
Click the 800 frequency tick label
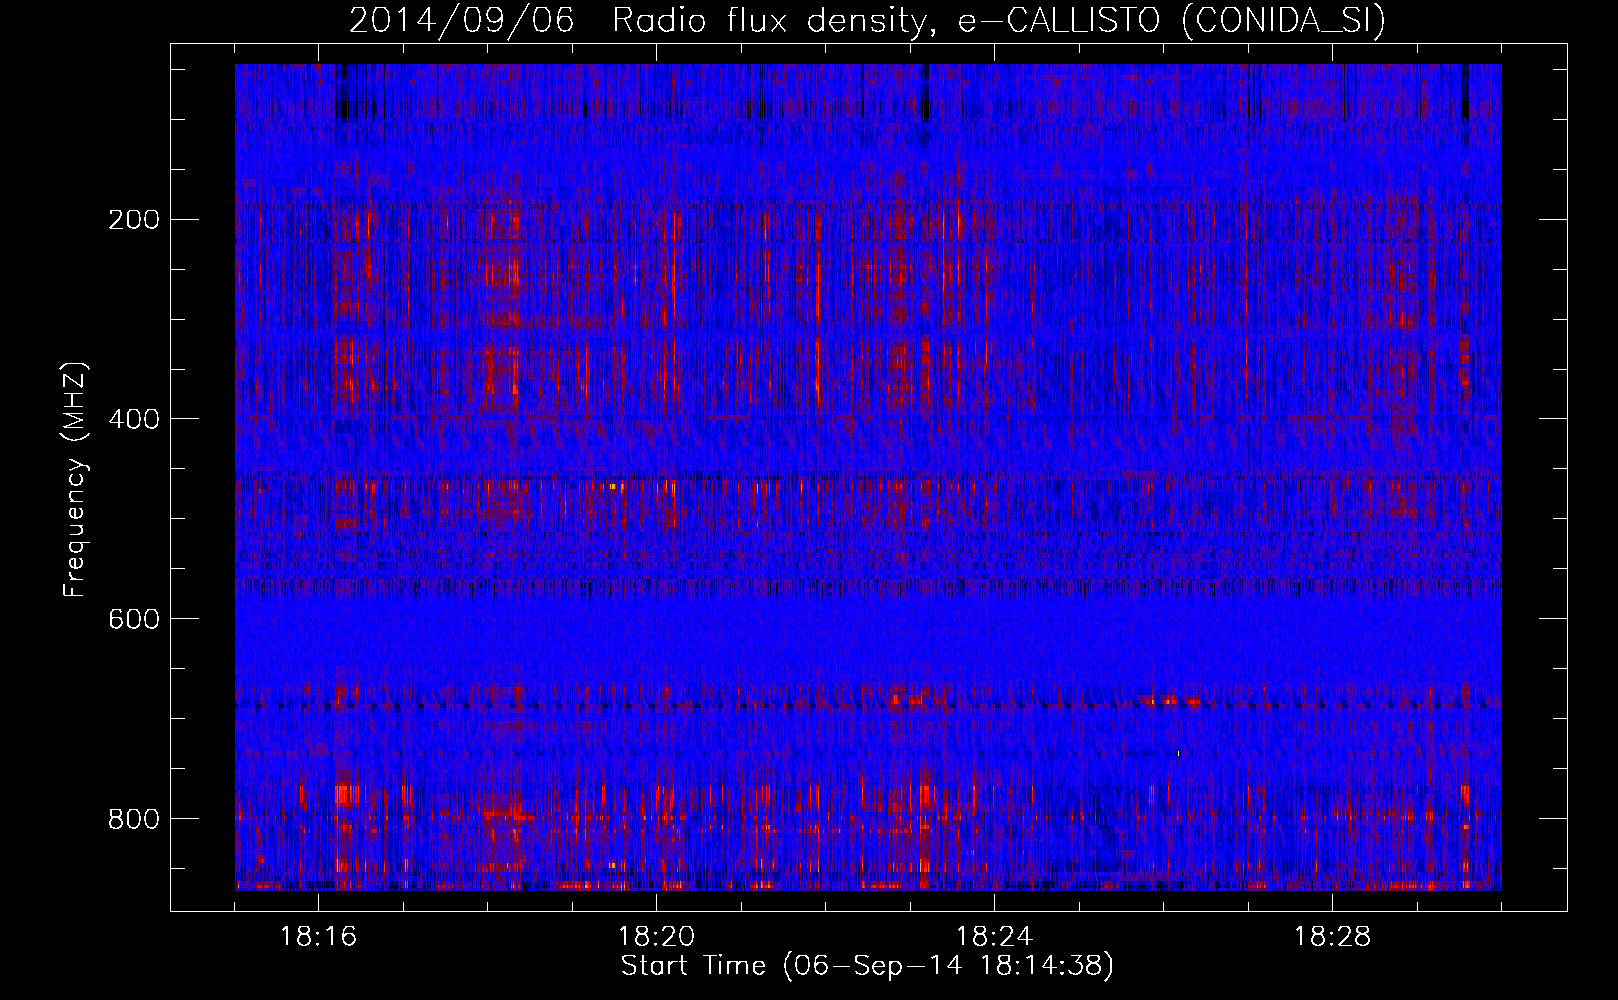(x=133, y=819)
